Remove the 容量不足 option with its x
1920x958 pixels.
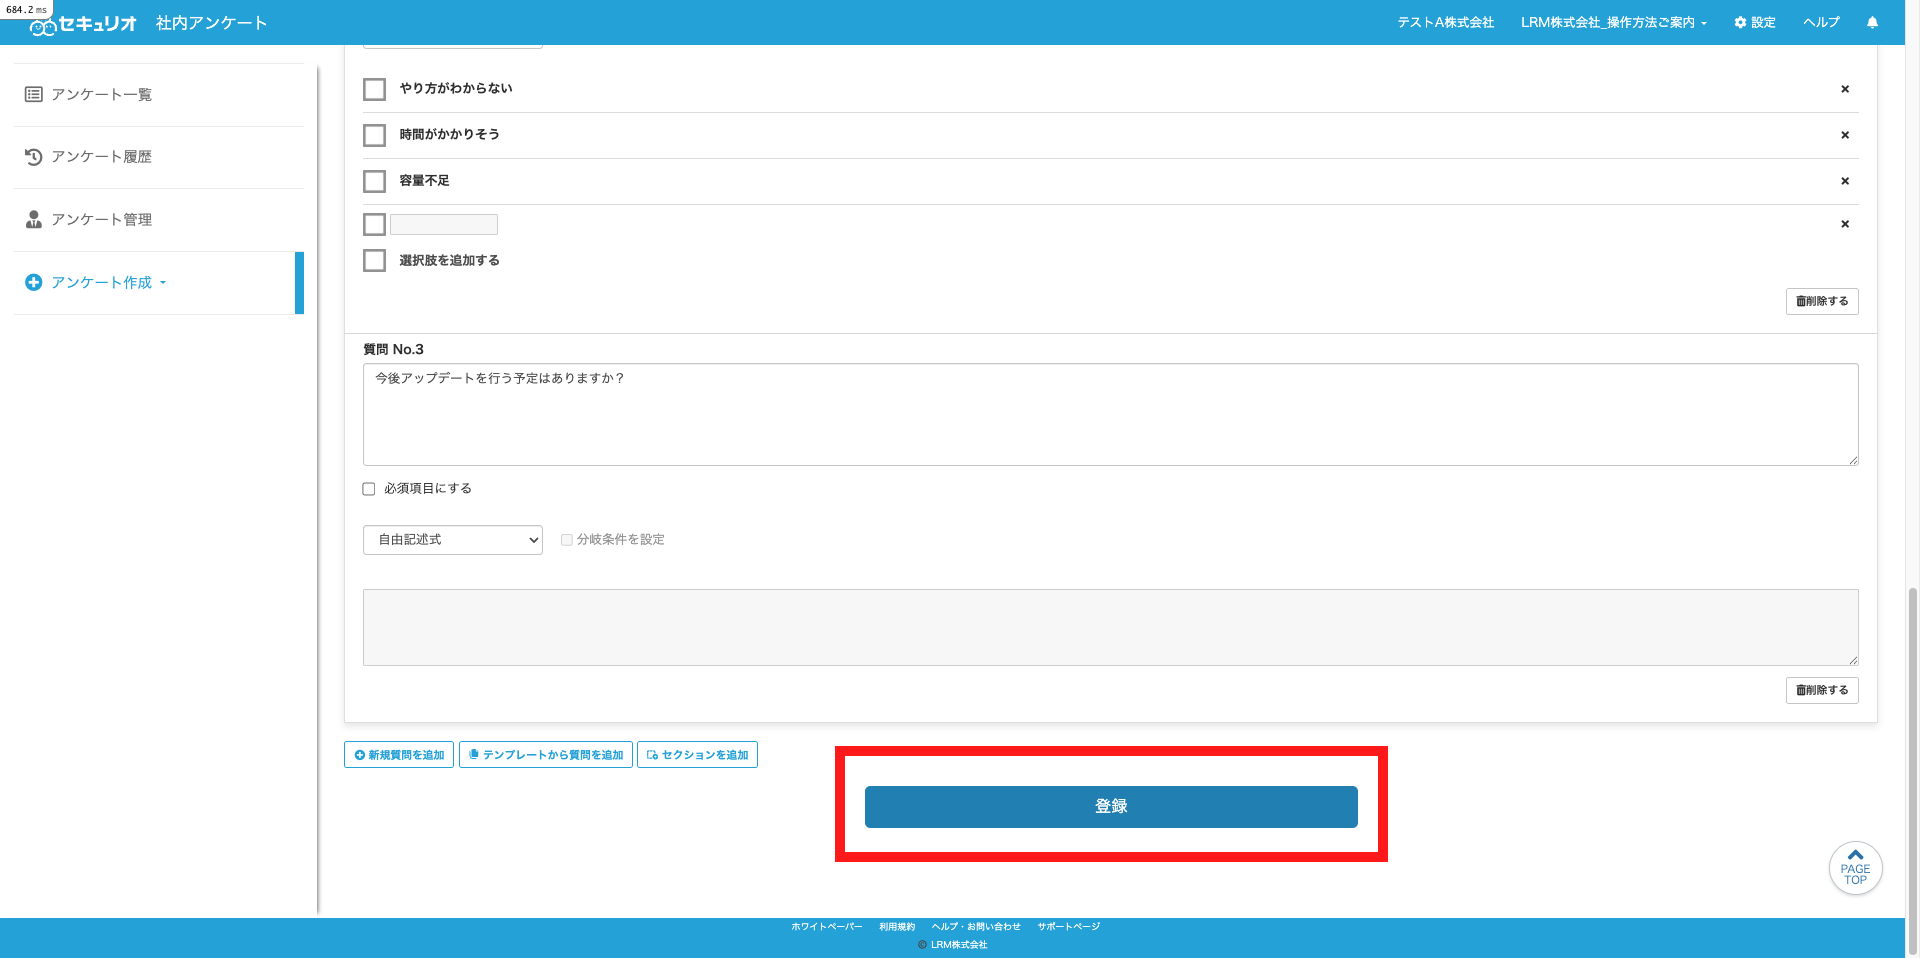point(1845,181)
